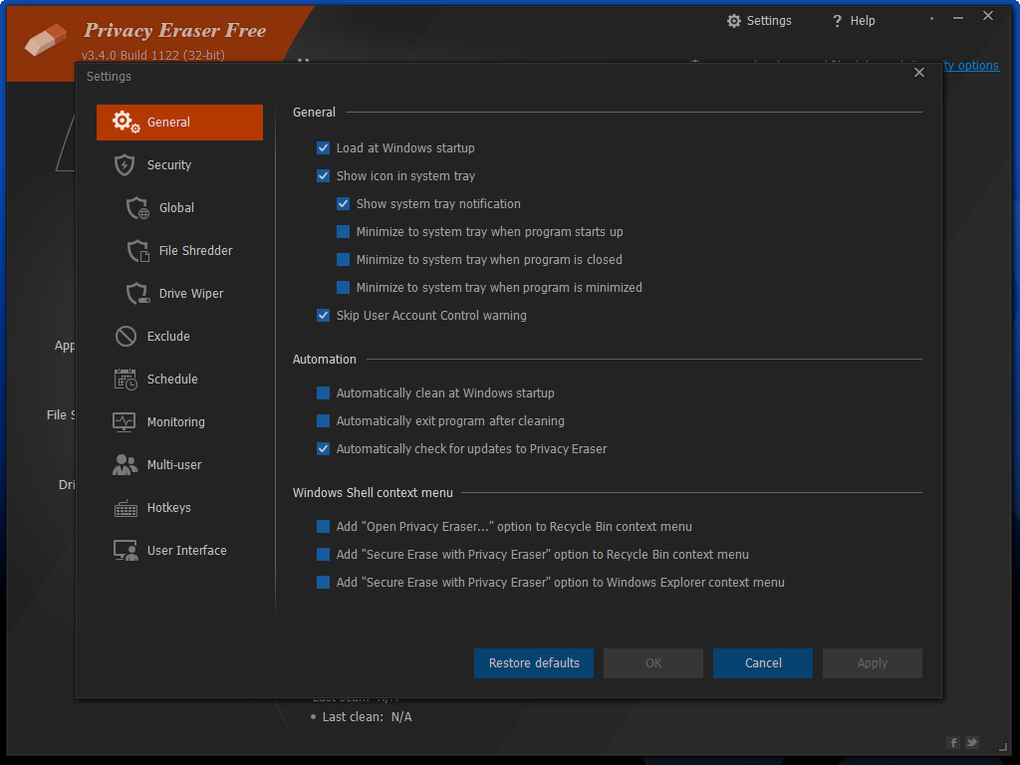Uncheck Automatically check for updates
This screenshot has height=765, width=1020.
(323, 449)
